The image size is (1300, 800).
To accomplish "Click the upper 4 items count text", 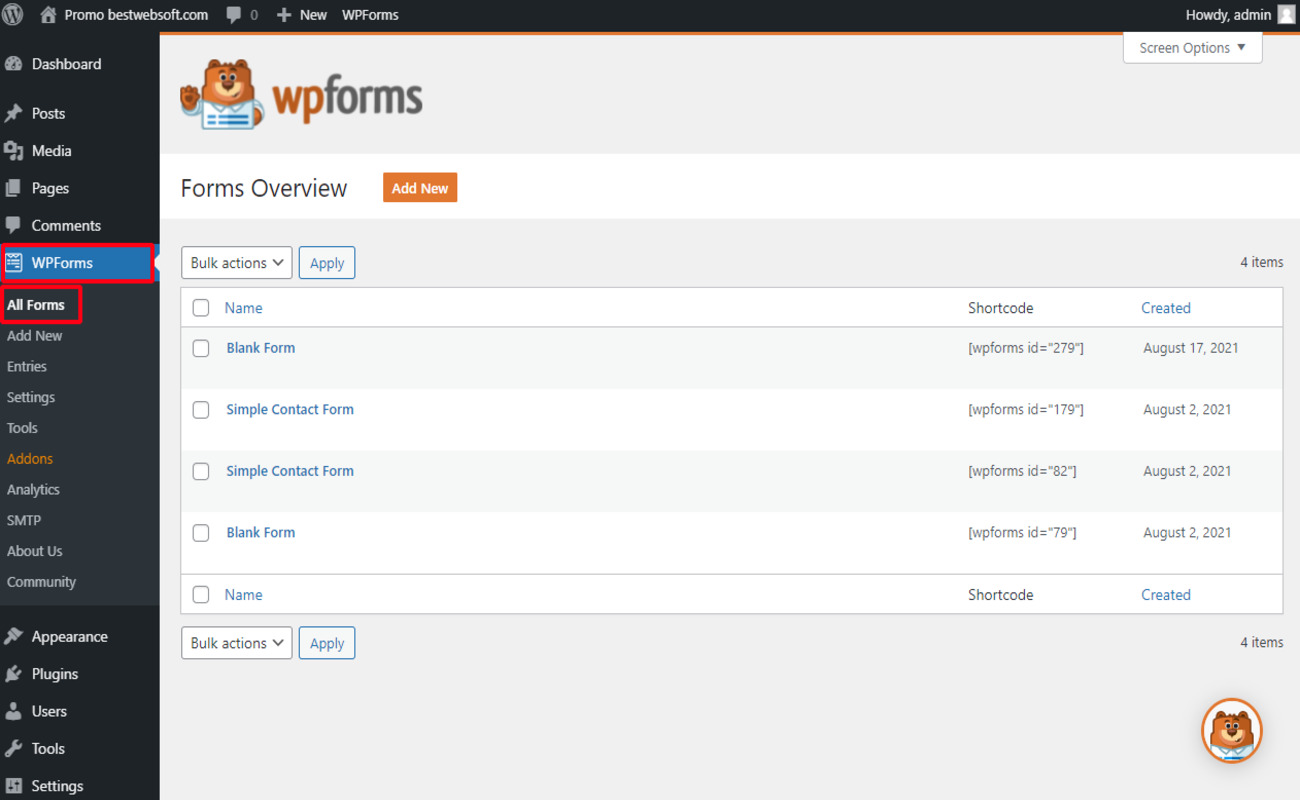I will [1262, 262].
